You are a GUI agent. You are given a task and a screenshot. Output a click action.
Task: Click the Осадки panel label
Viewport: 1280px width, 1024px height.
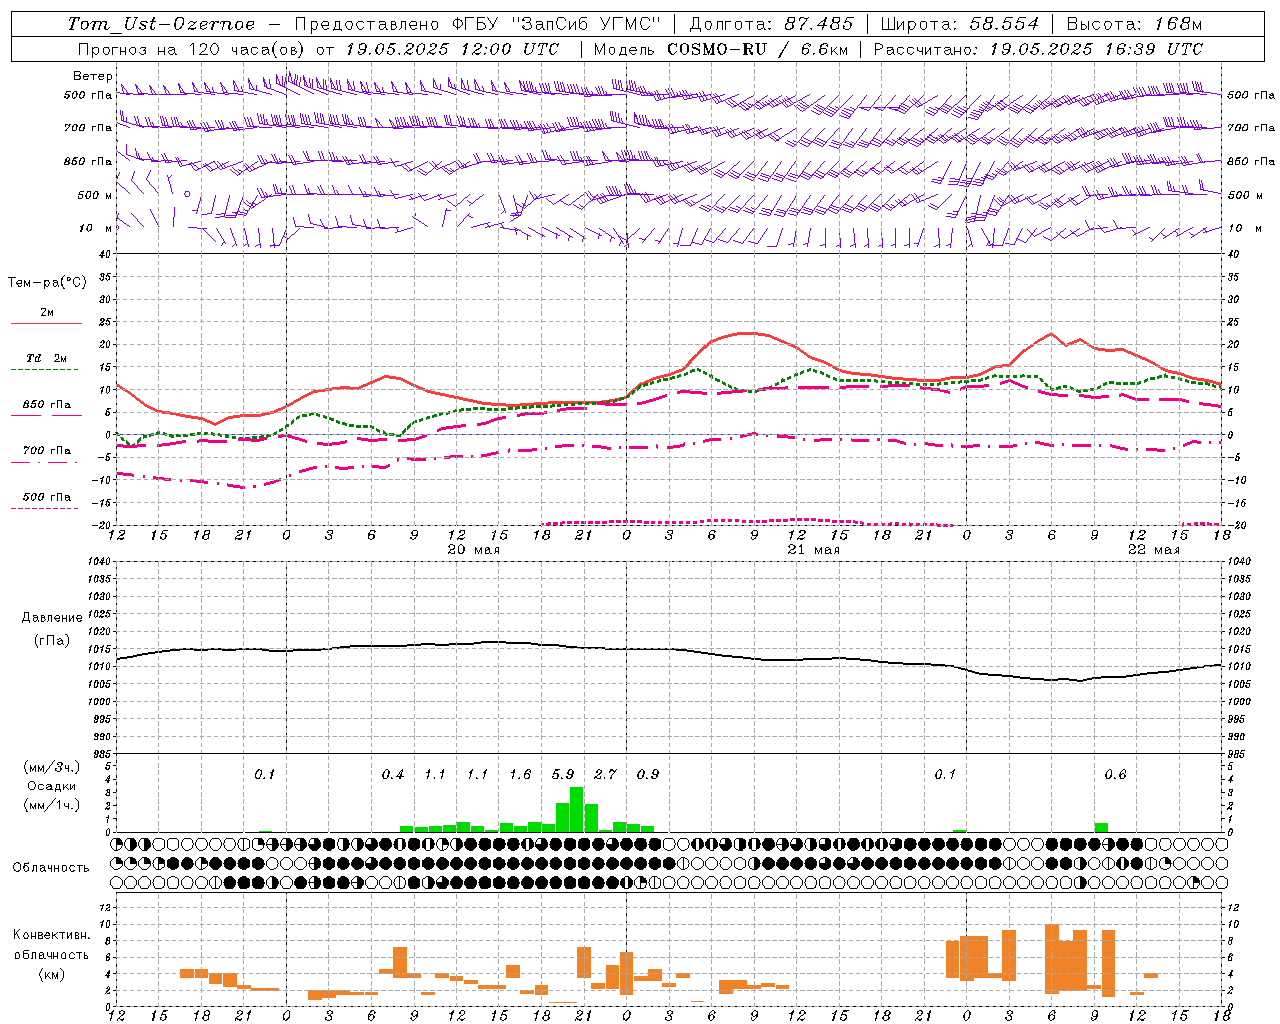click(52, 786)
